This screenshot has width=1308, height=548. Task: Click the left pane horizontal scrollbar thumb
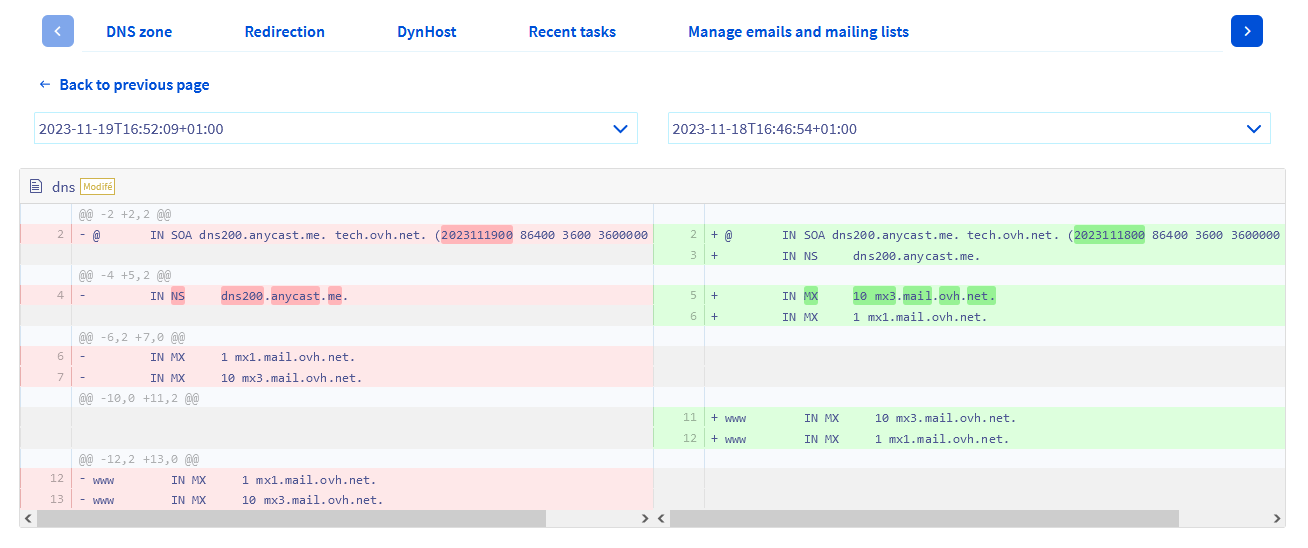click(x=291, y=518)
